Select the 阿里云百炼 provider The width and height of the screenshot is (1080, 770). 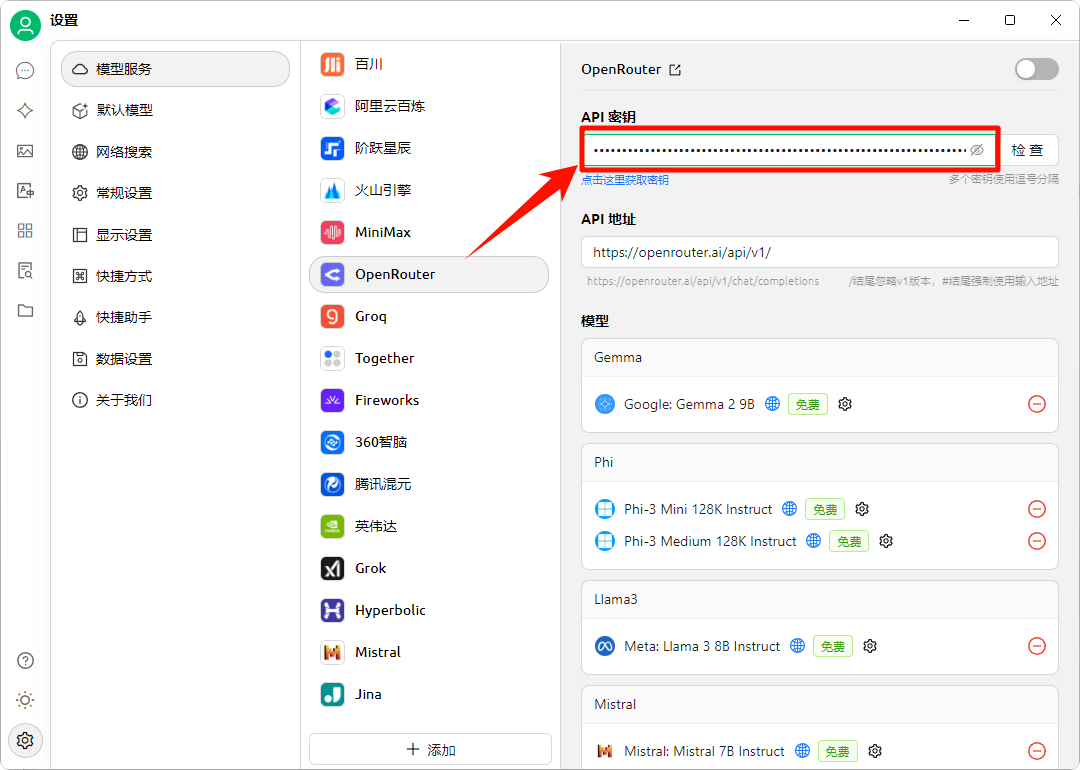[429, 106]
